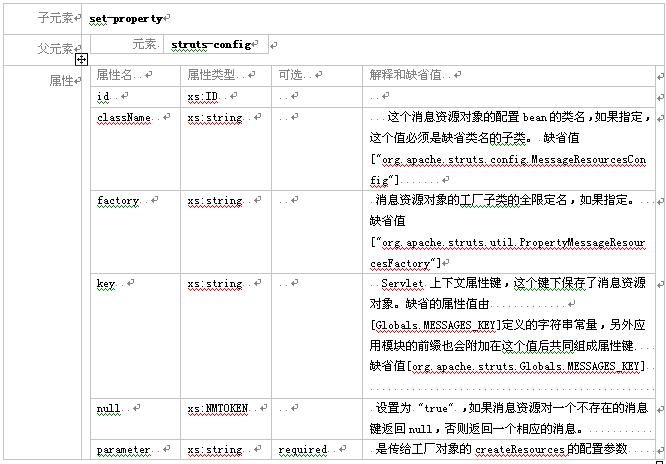Click the 'true' text in null description
This screenshot has height=464, width=666.
click(436, 409)
